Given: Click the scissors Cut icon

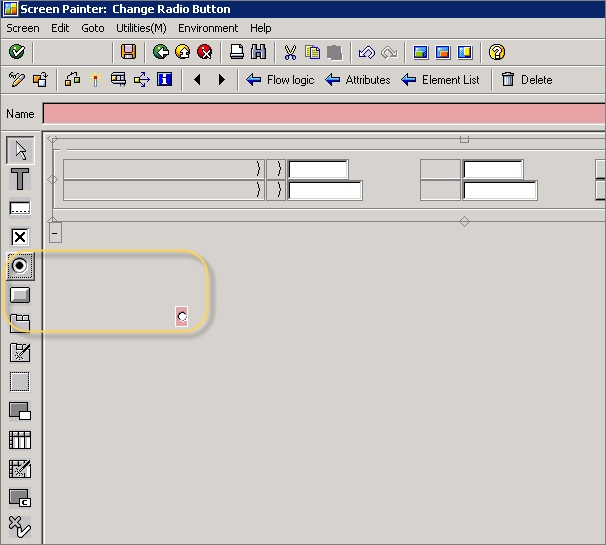Looking at the screenshot, I should (290, 52).
